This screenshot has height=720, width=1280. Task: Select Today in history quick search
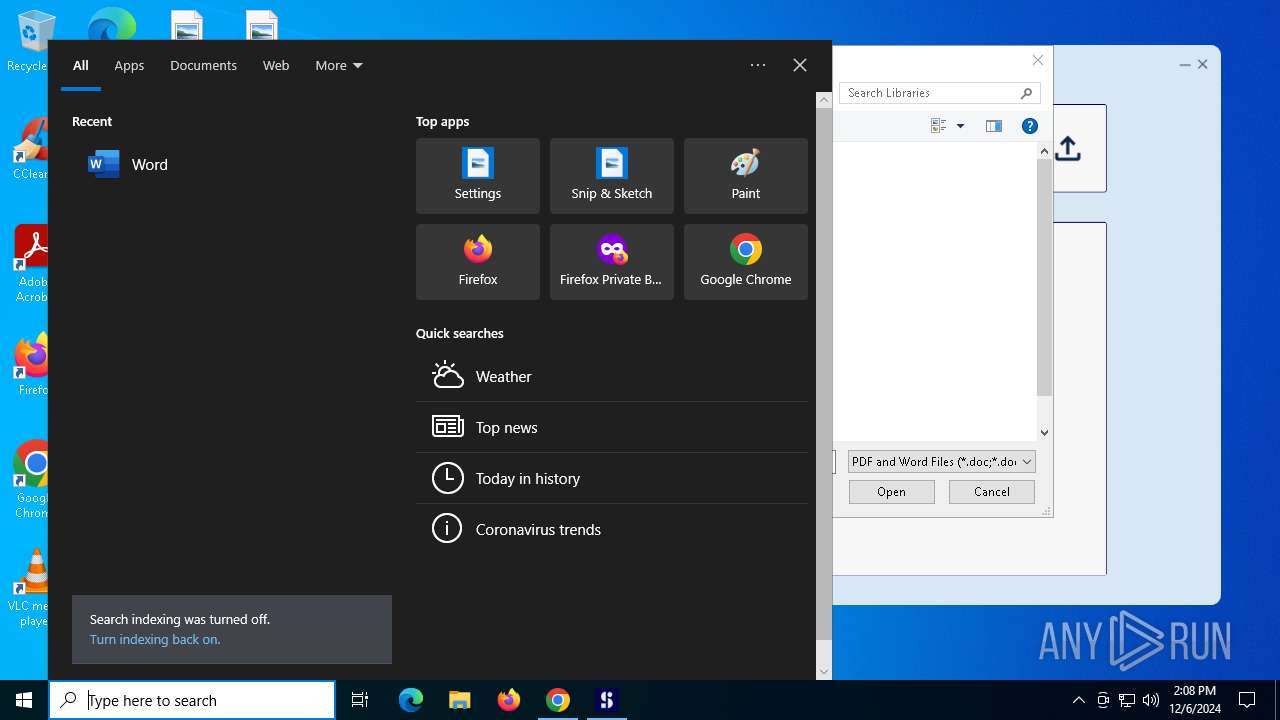[612, 479]
